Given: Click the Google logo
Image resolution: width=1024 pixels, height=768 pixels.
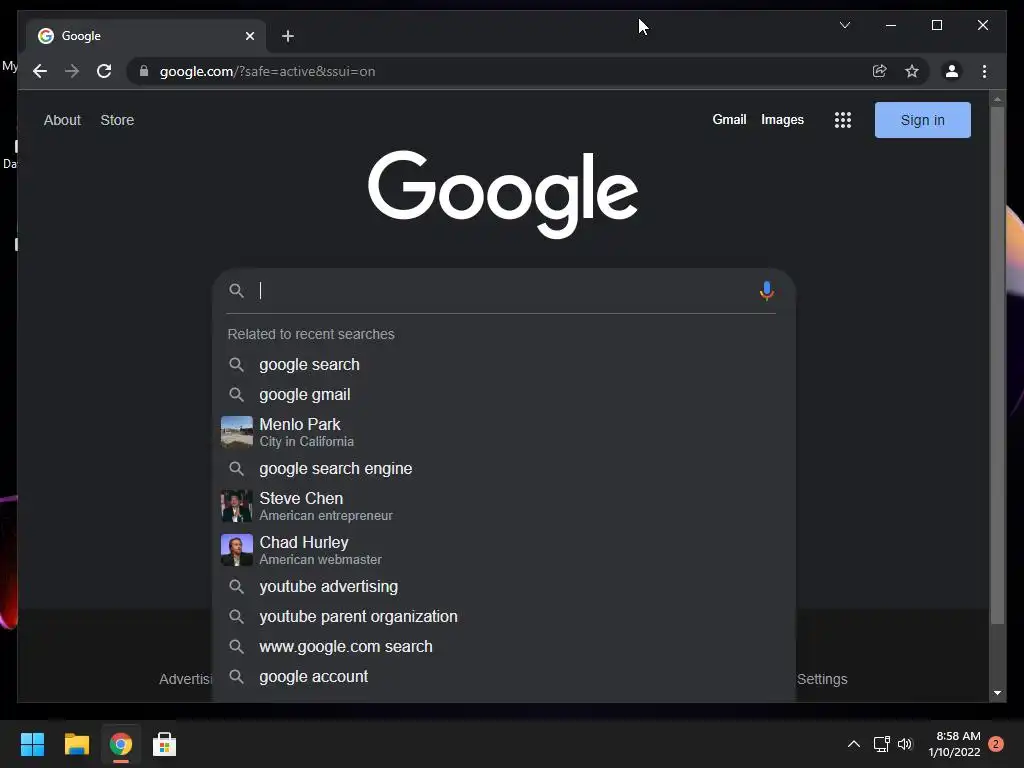Looking at the screenshot, I should pos(503,194).
